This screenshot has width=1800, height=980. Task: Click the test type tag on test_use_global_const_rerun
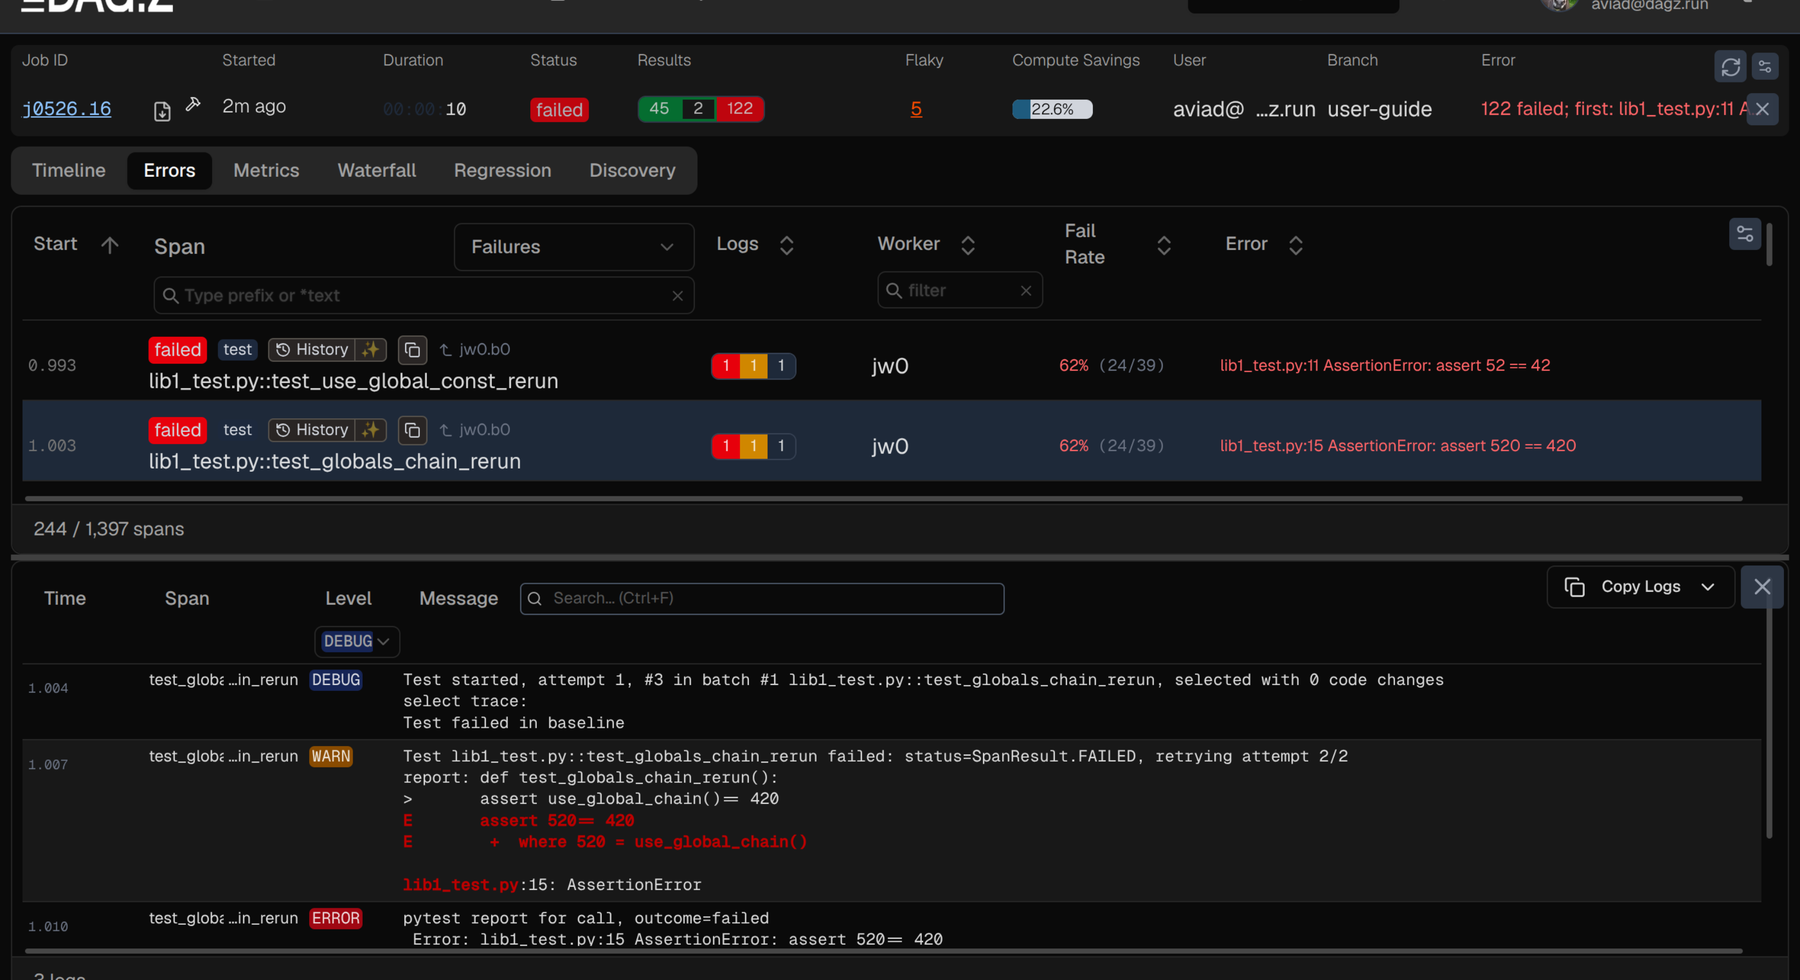point(237,350)
